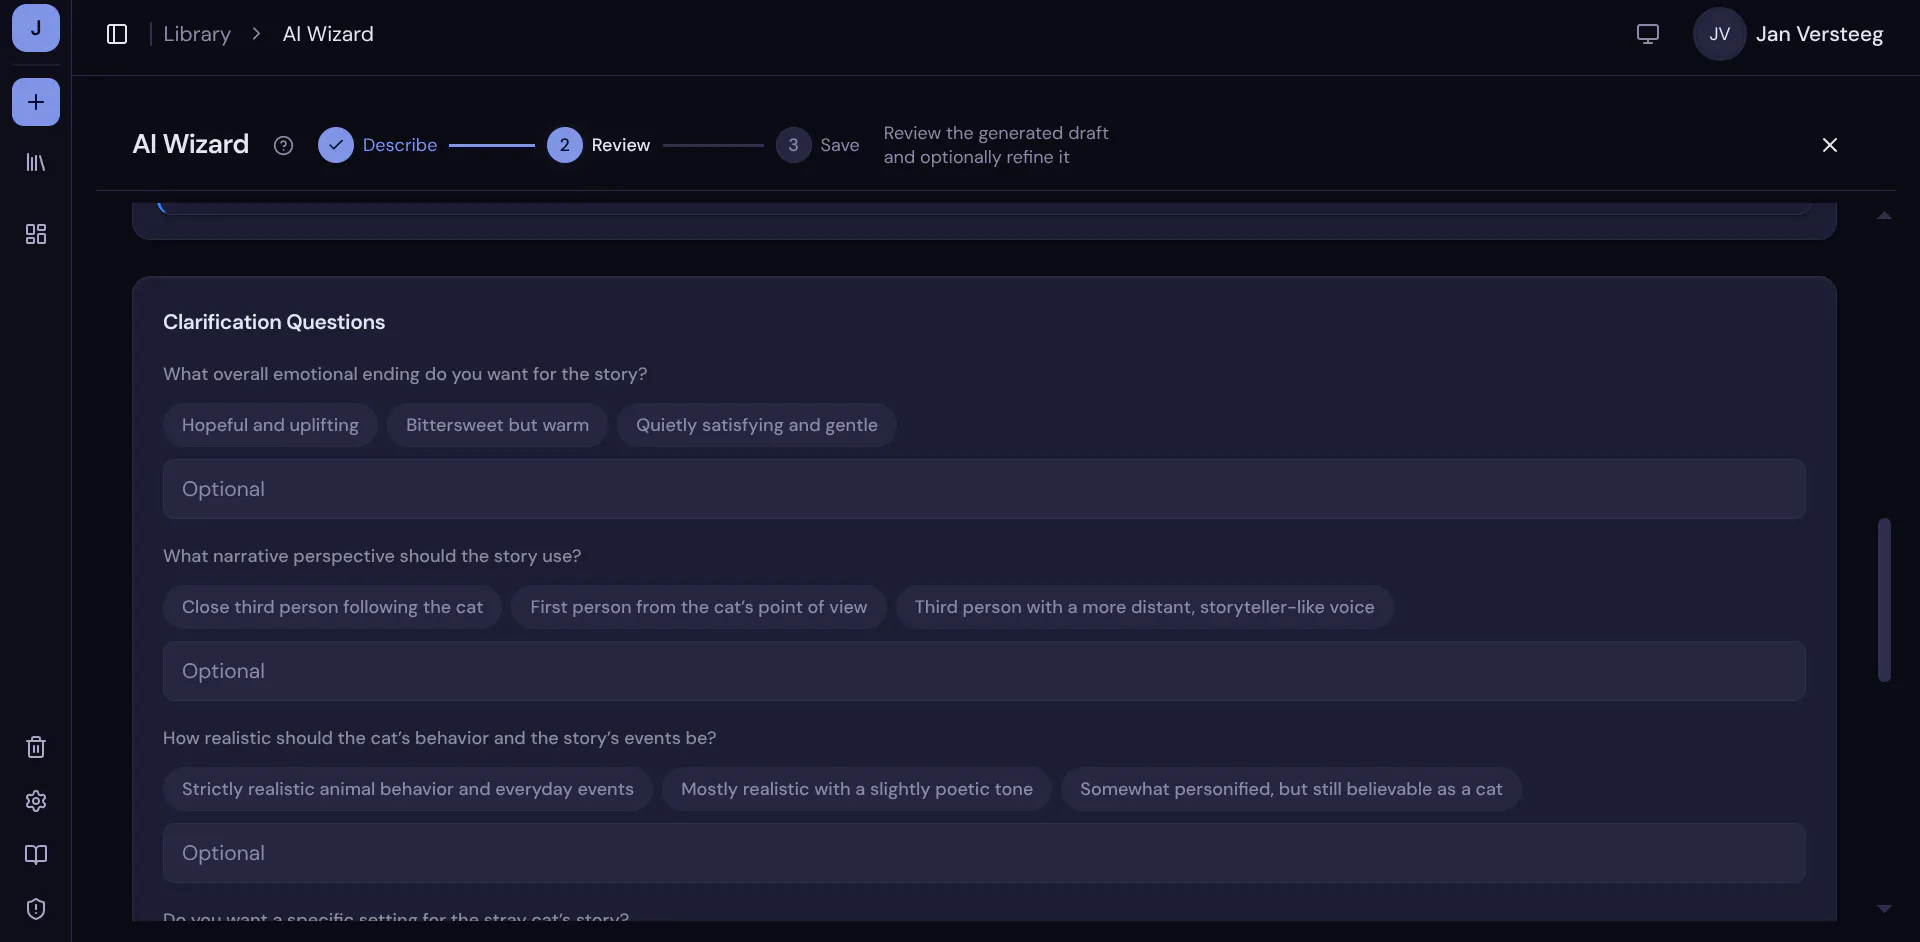
Task: Click the shield icon in the sidebar
Action: tap(36, 909)
